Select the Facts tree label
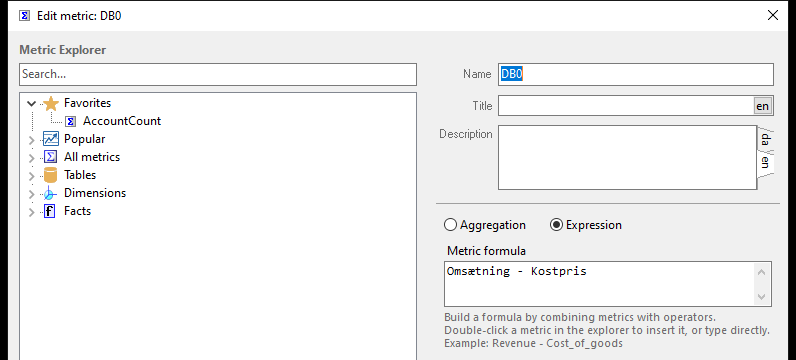Screen dimensions: 796x360 [x=77, y=211]
